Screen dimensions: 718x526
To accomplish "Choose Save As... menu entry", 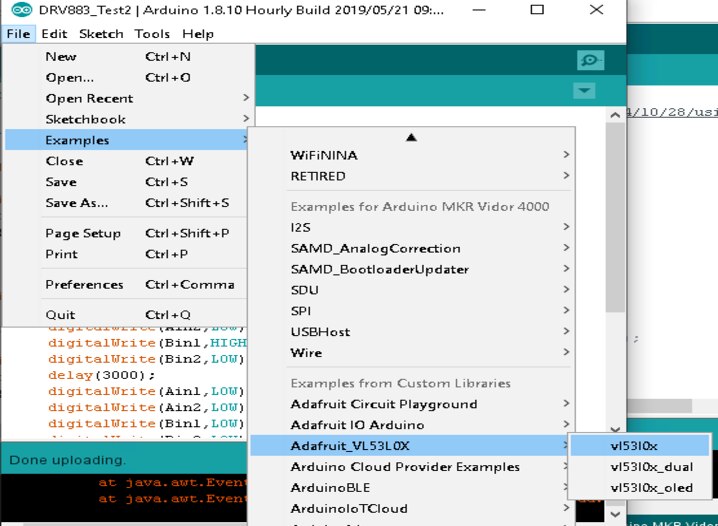I will point(76,203).
